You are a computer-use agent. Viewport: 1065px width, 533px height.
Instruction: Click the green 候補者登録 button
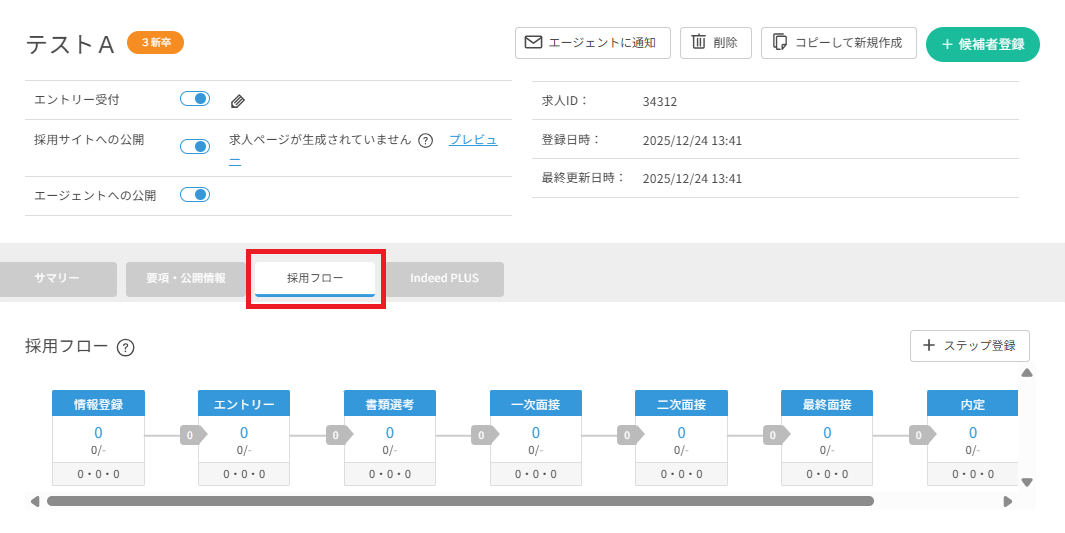pyautogui.click(x=982, y=45)
